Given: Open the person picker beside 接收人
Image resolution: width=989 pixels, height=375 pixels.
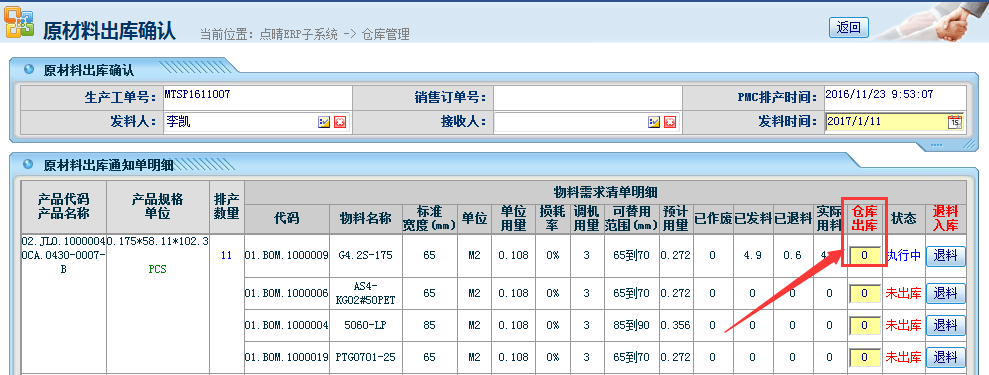Looking at the screenshot, I should point(654,122).
